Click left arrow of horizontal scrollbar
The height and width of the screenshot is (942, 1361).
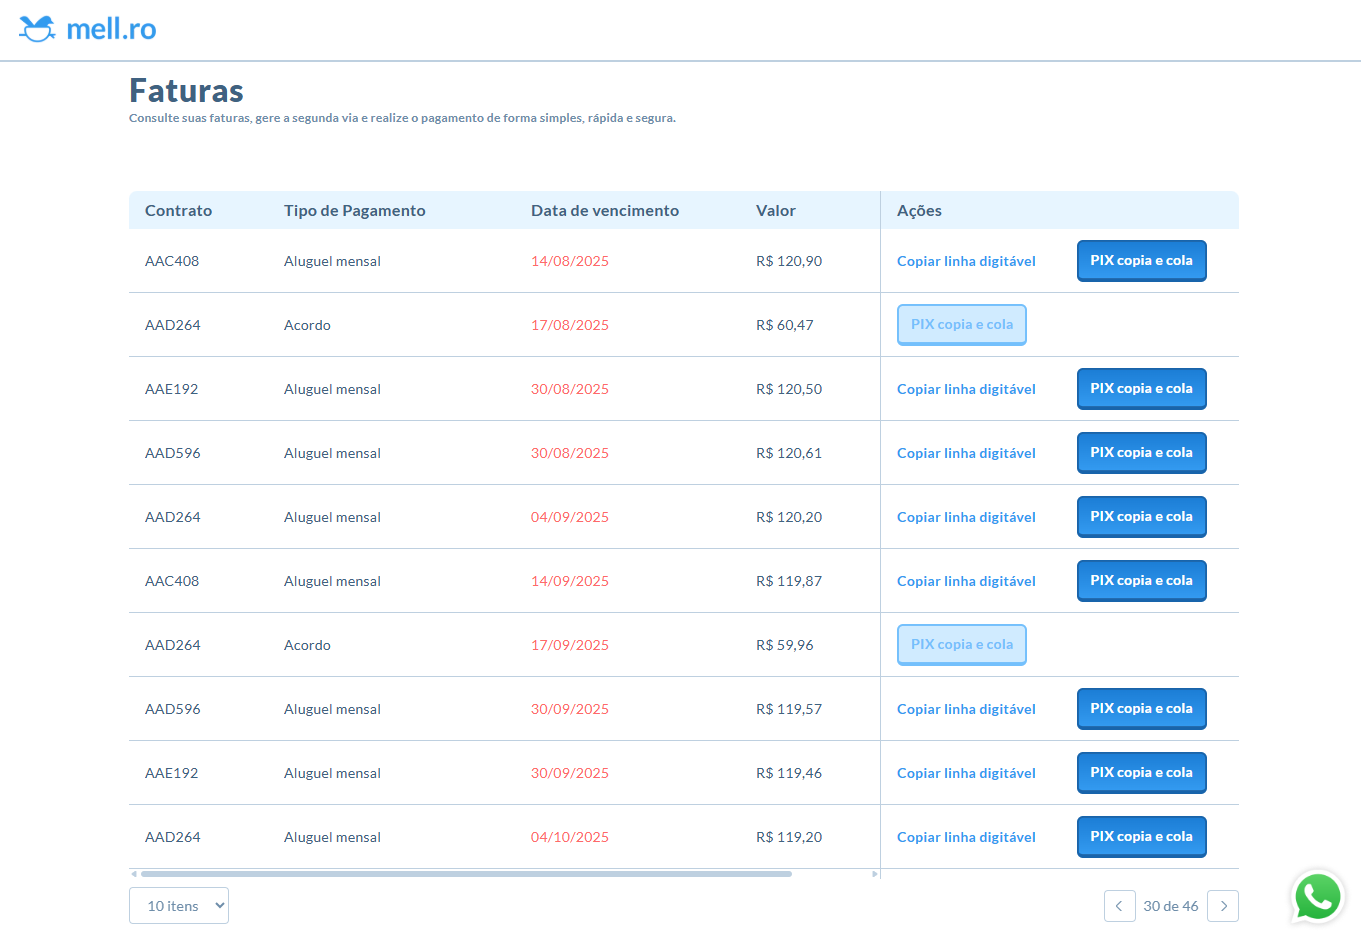click(134, 874)
